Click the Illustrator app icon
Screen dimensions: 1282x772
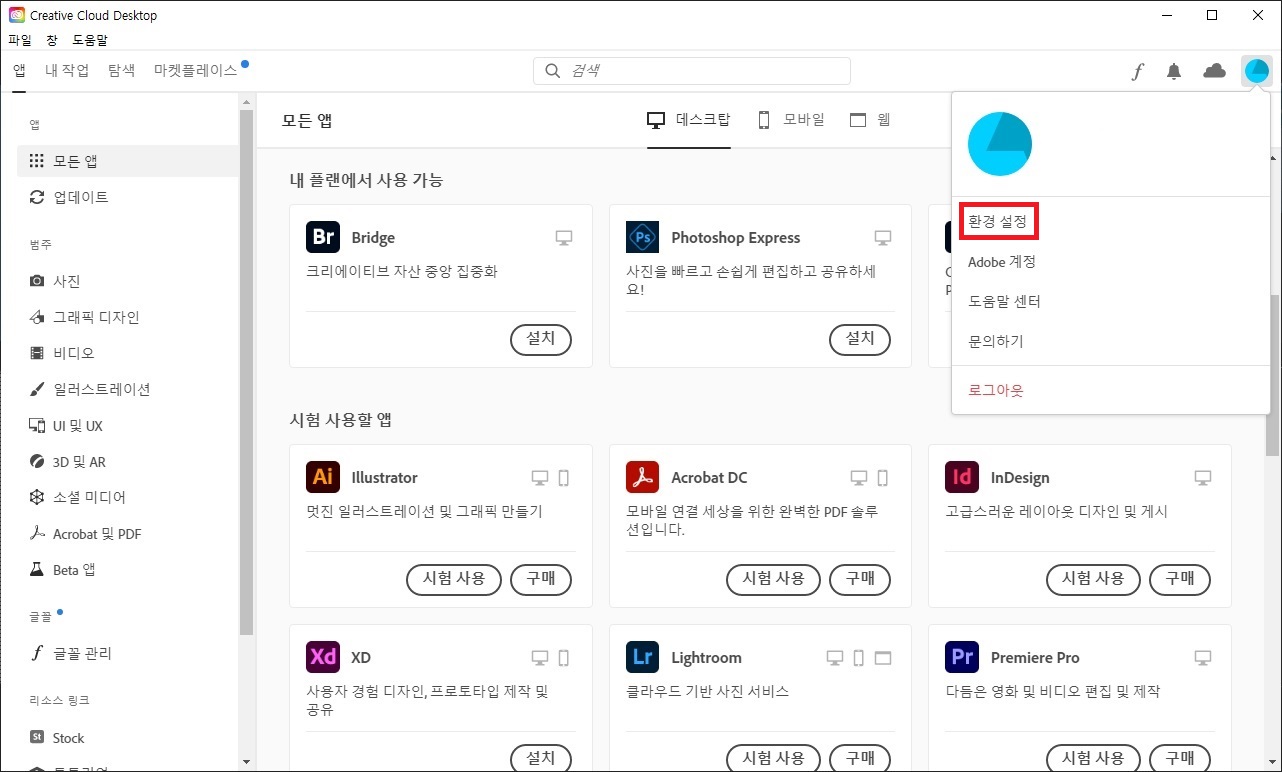[x=323, y=477]
